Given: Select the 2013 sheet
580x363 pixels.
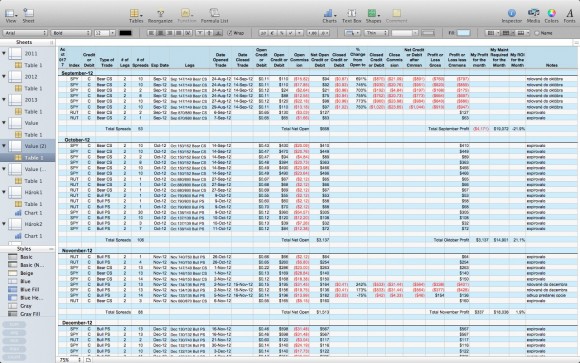Looking at the screenshot, I should [28, 100].
